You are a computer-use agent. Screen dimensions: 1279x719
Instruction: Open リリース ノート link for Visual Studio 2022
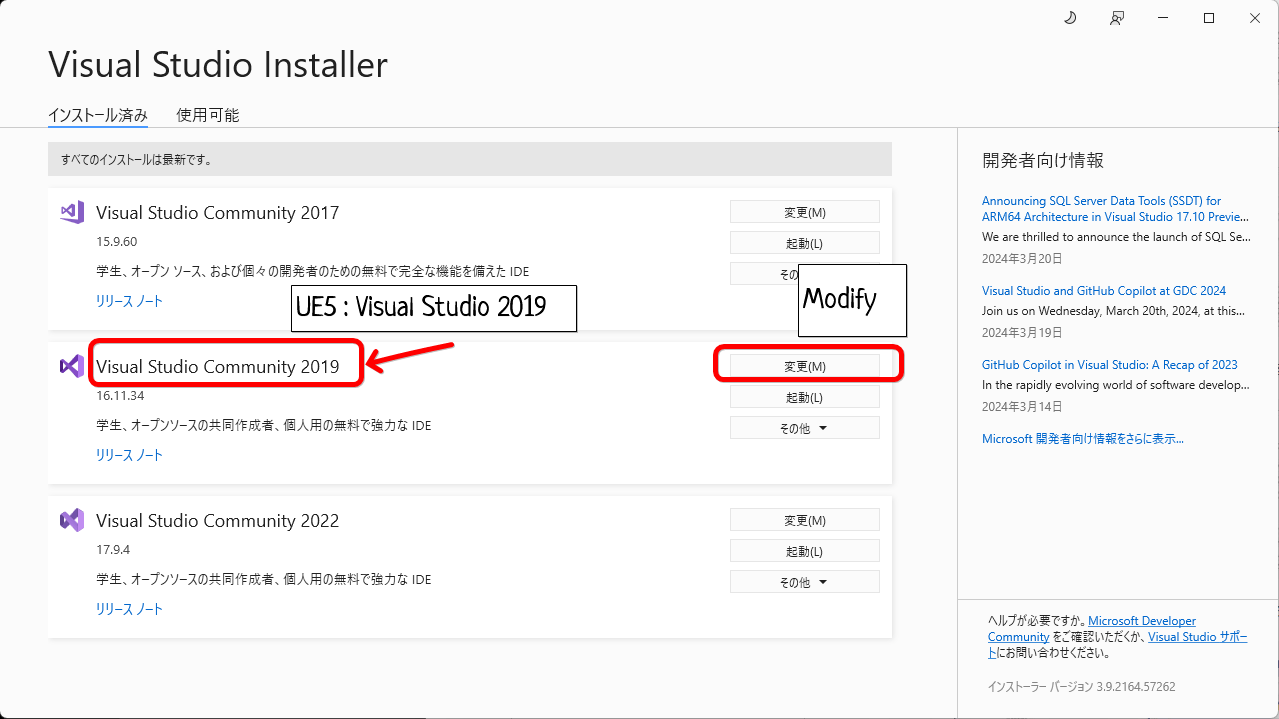coord(129,609)
